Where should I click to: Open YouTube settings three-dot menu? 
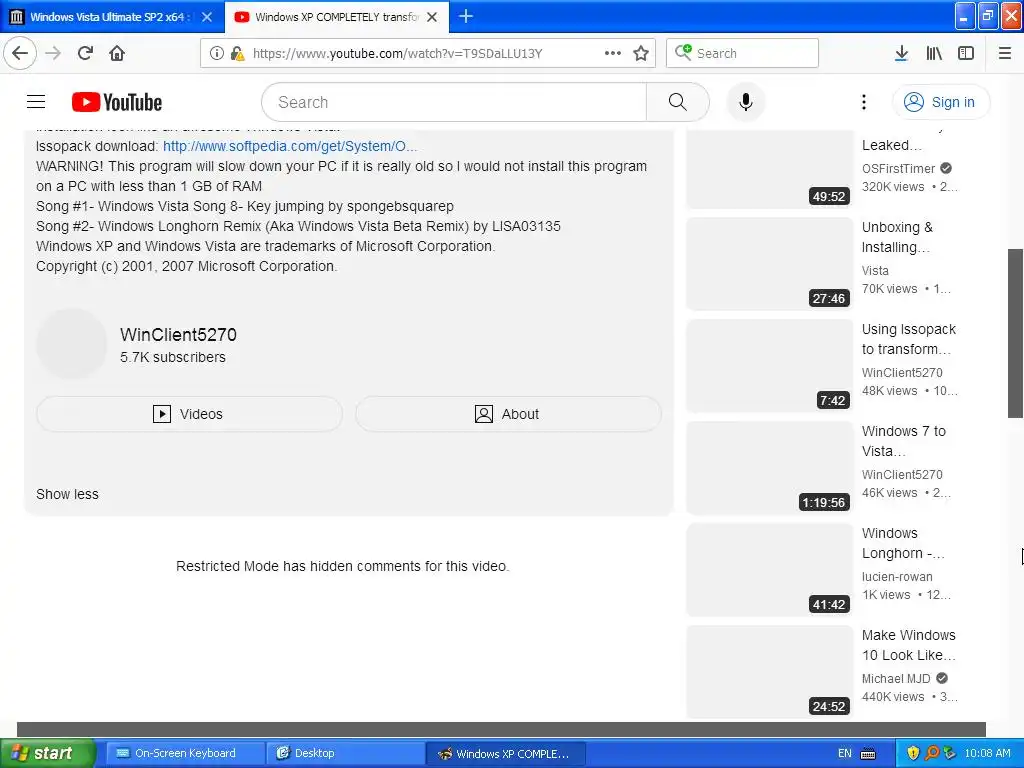click(x=863, y=102)
